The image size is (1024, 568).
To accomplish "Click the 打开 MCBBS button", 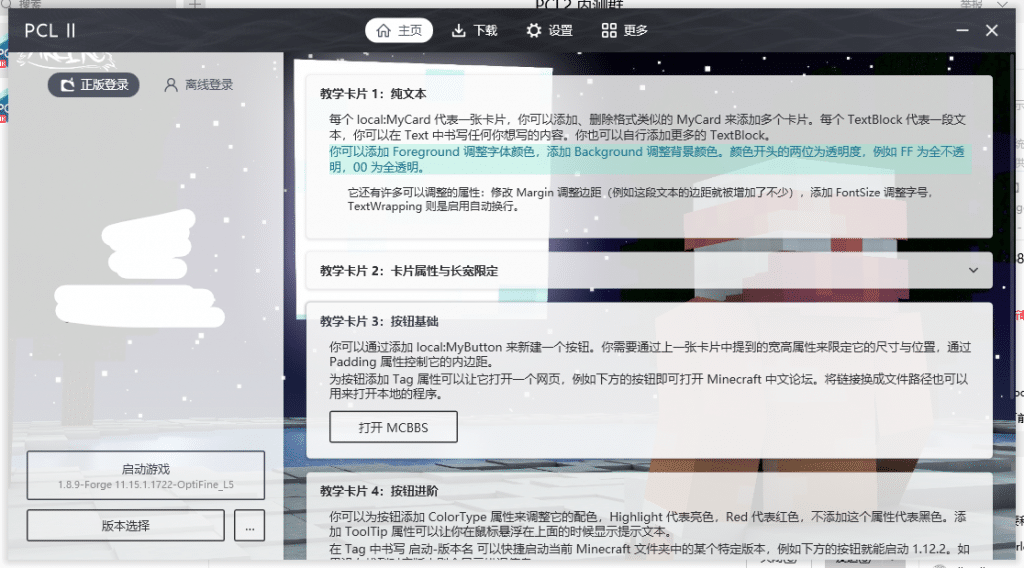I will [393, 427].
